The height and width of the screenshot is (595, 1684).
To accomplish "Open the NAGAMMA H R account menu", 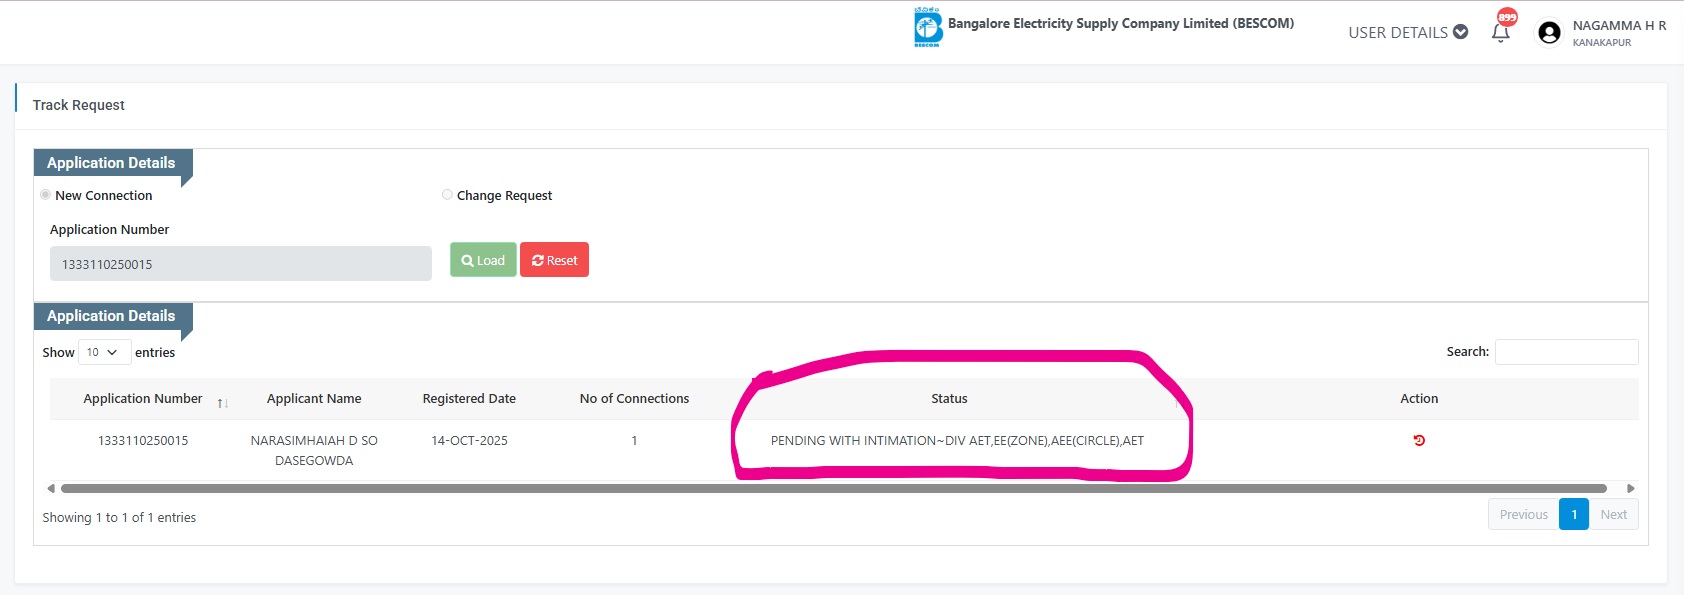I will point(1618,26).
